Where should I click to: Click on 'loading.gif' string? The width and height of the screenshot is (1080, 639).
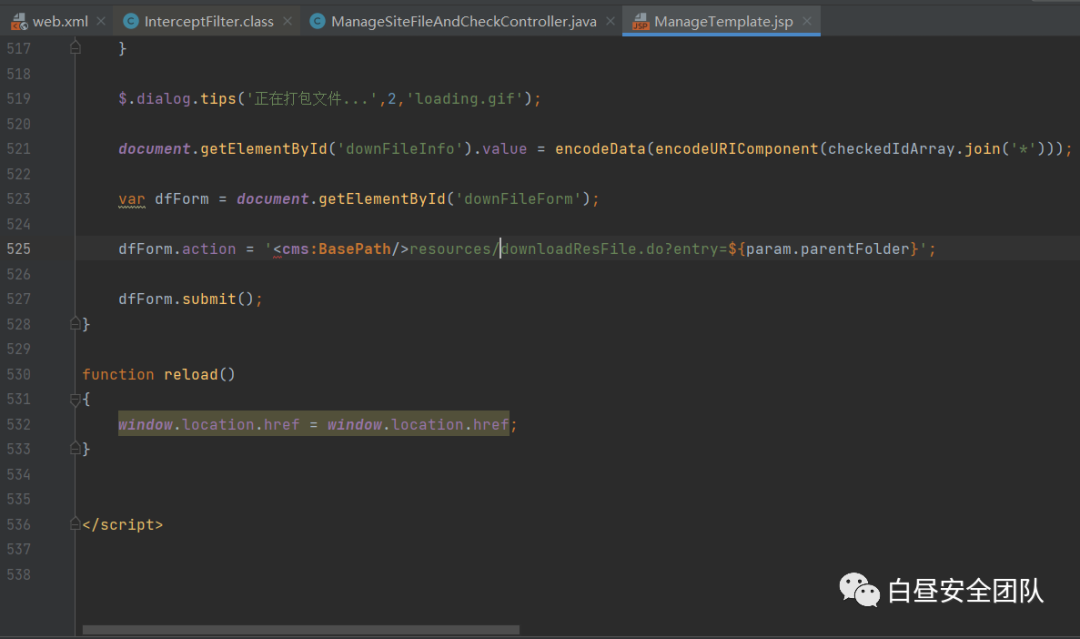[x=464, y=98]
